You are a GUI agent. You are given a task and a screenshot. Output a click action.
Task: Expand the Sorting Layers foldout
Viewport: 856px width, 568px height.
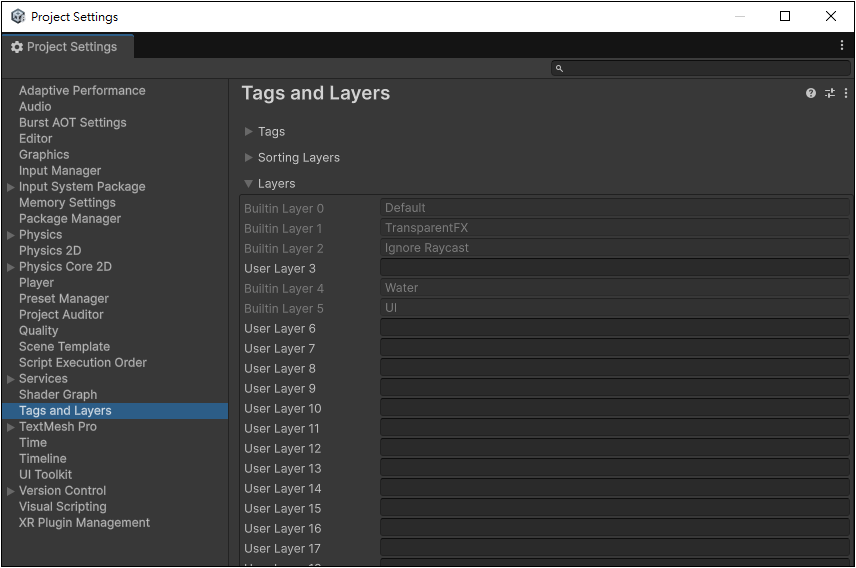click(x=248, y=158)
